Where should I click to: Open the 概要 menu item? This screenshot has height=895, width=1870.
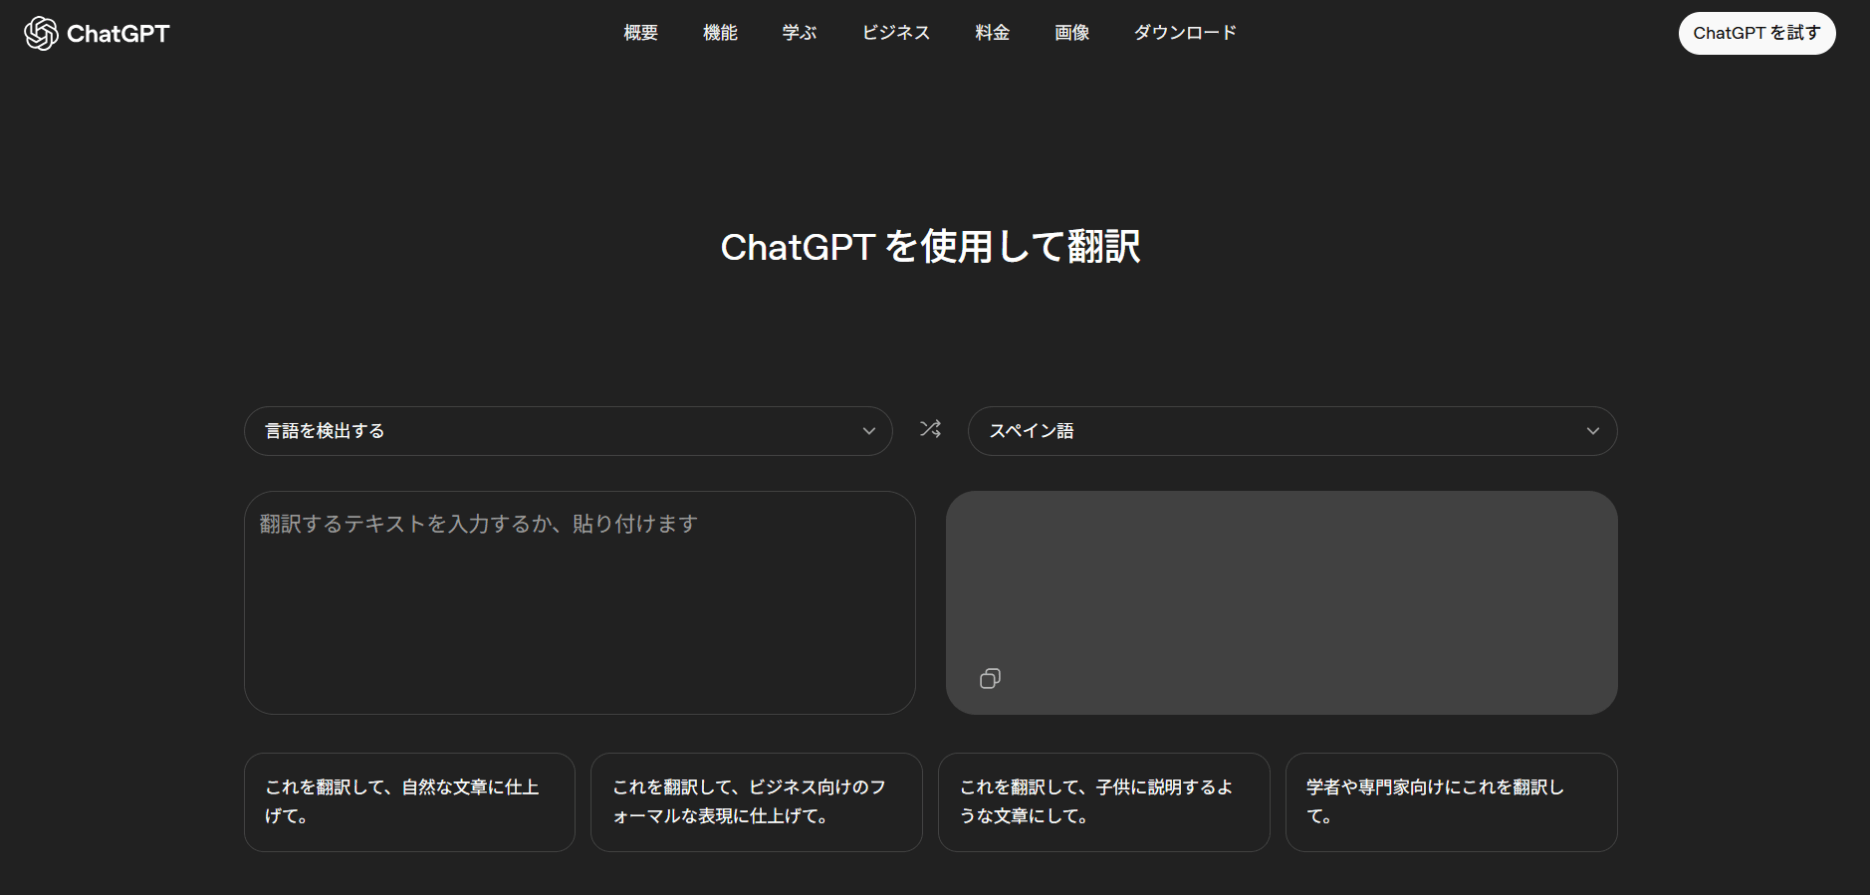(641, 33)
